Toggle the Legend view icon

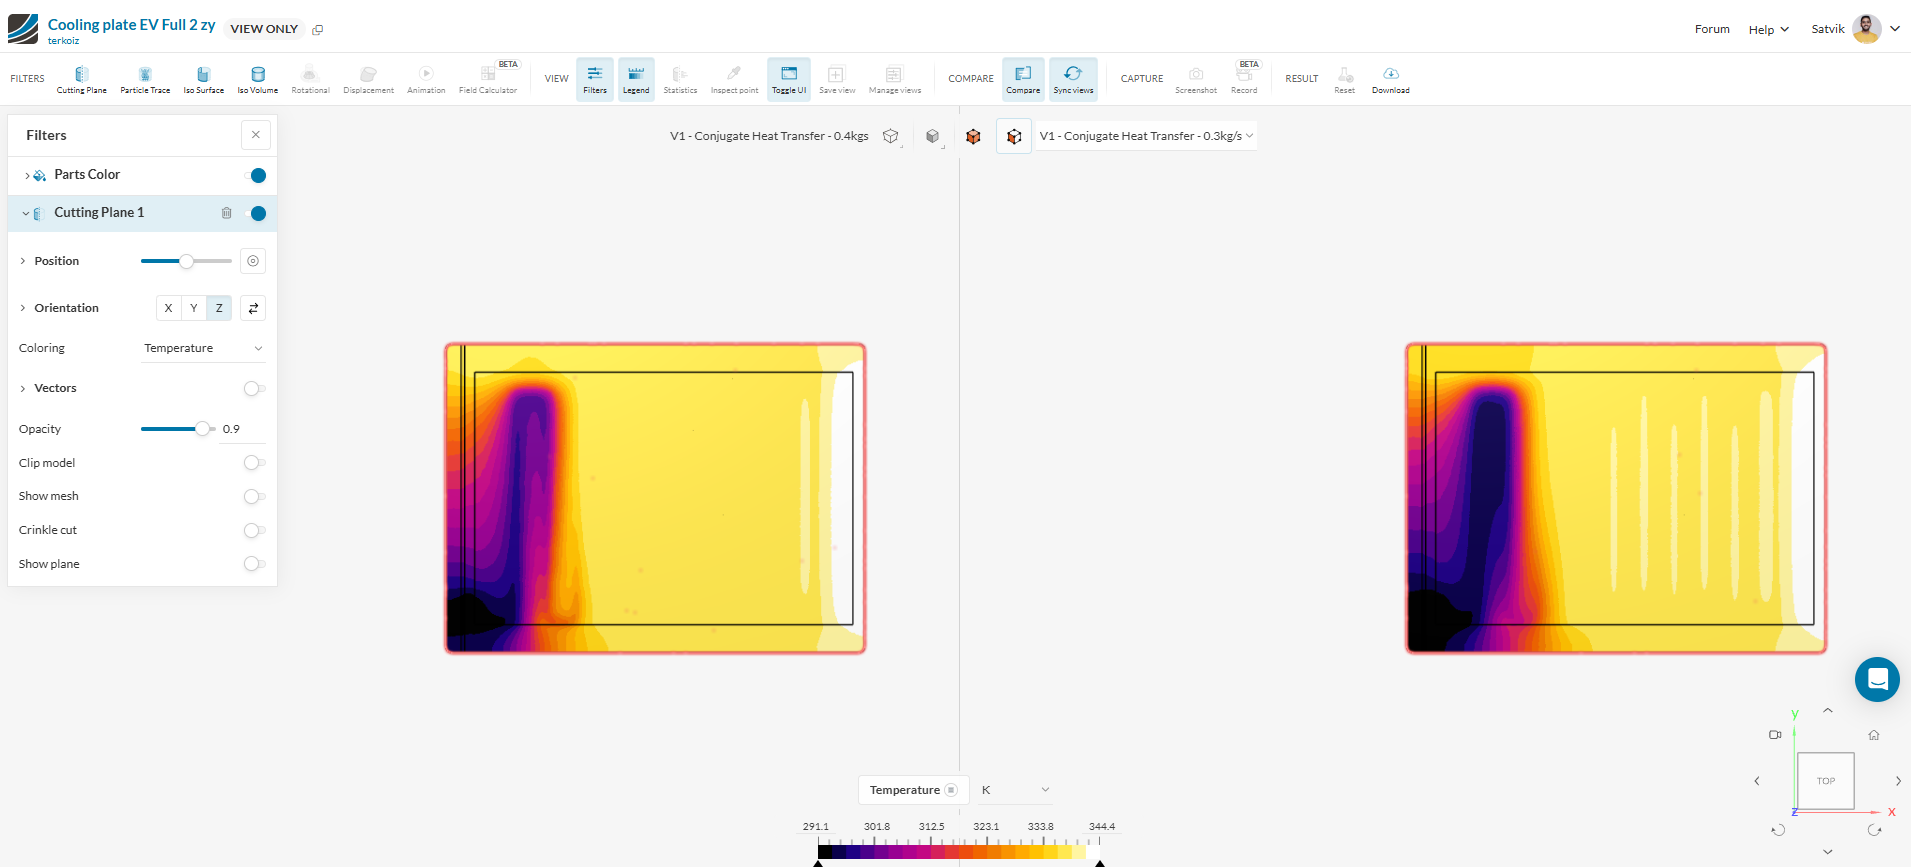[x=636, y=78]
